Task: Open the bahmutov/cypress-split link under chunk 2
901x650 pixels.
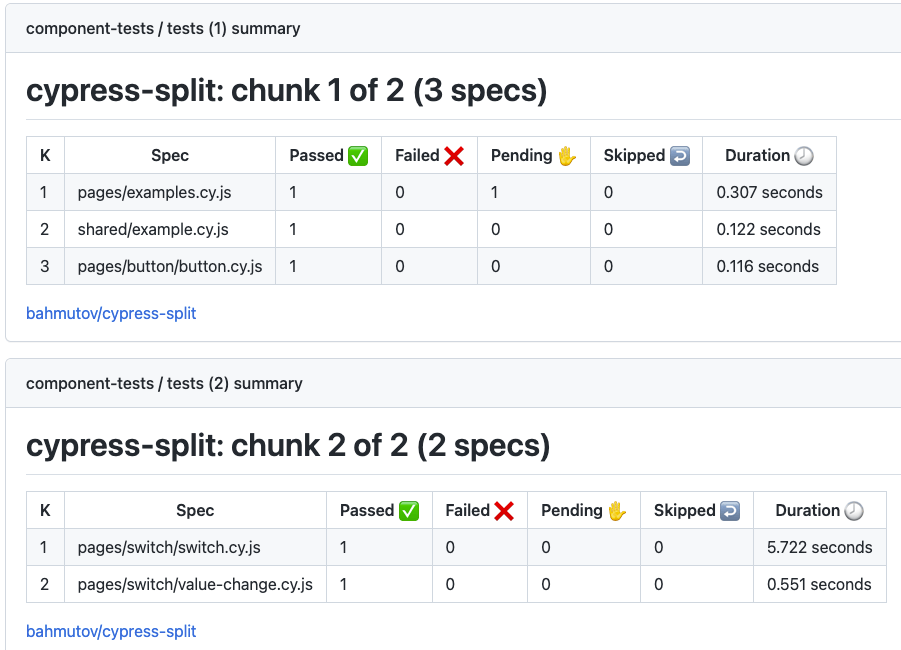Action: click(x=110, y=631)
